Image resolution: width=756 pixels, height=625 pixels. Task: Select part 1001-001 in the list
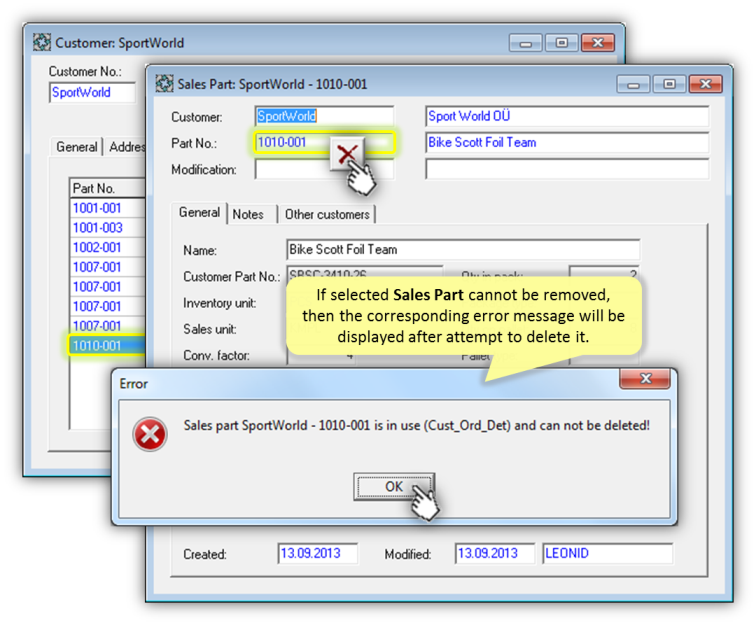click(107, 208)
